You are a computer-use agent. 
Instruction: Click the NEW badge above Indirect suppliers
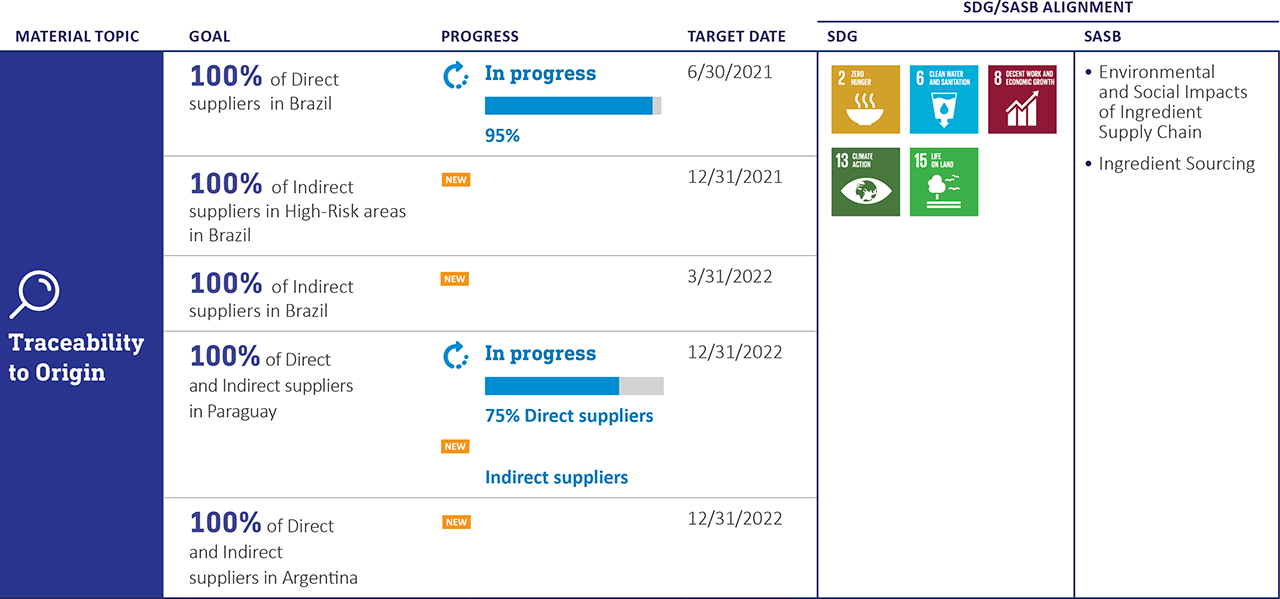(455, 446)
